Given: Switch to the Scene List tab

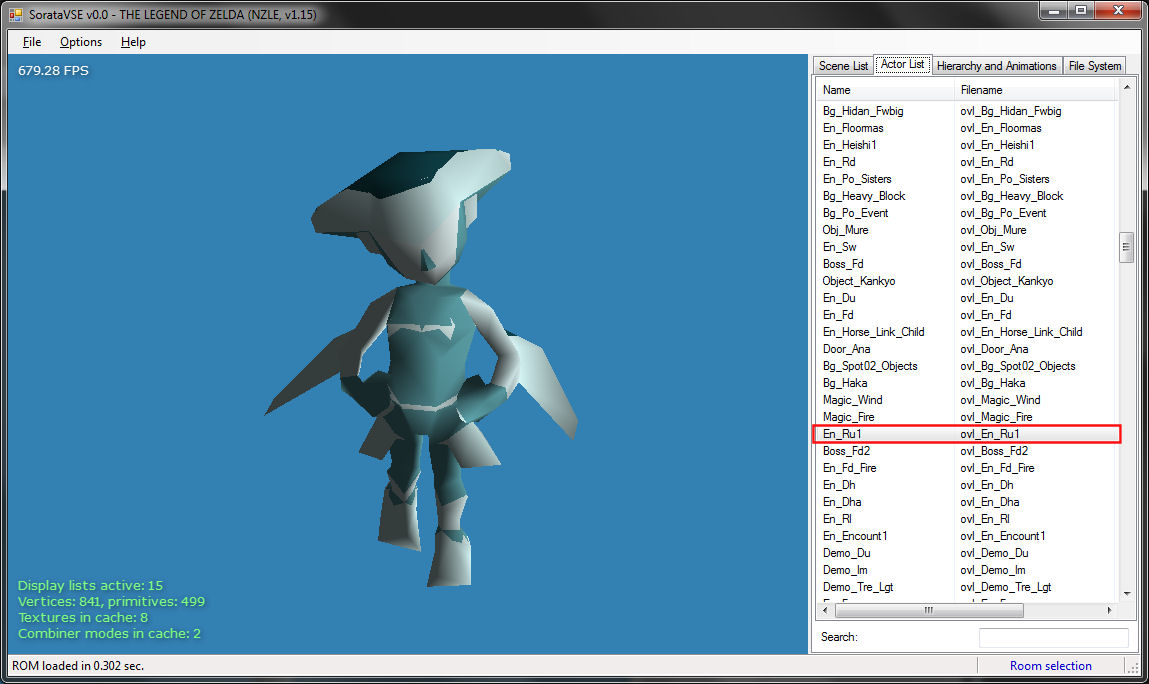Looking at the screenshot, I should point(843,66).
